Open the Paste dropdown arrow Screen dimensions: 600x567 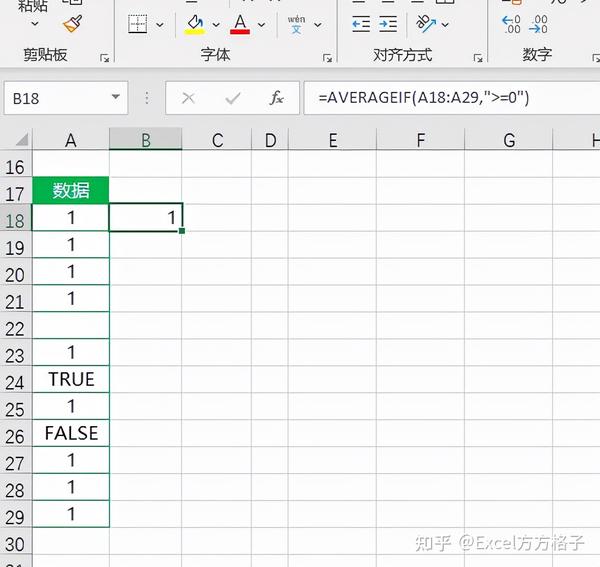tap(34, 24)
